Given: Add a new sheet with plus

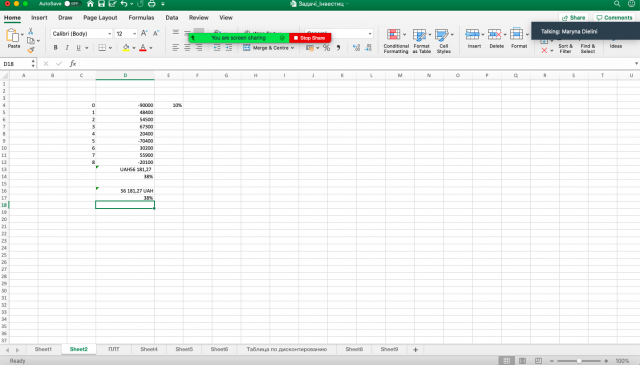Looking at the screenshot, I should [416, 349].
